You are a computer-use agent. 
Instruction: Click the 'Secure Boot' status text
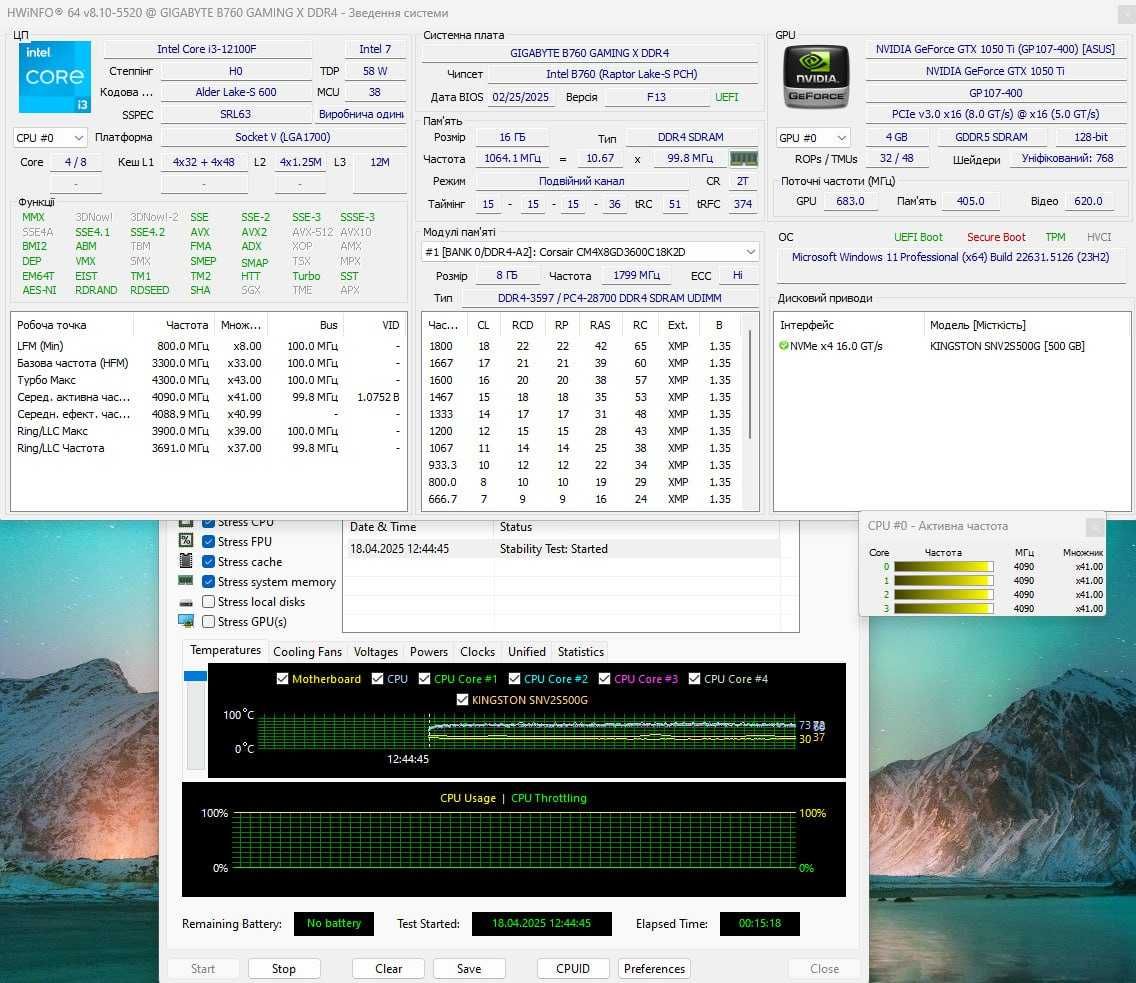(x=995, y=237)
